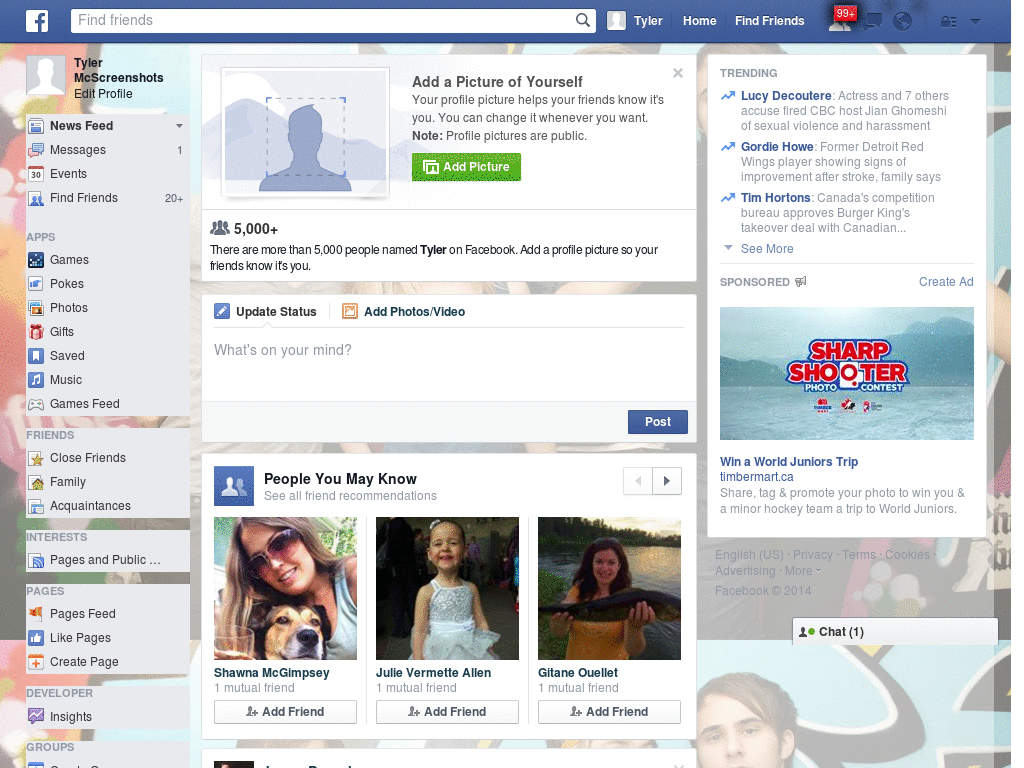Click Privacy link in footer
The image size is (1024, 768).
(812, 555)
